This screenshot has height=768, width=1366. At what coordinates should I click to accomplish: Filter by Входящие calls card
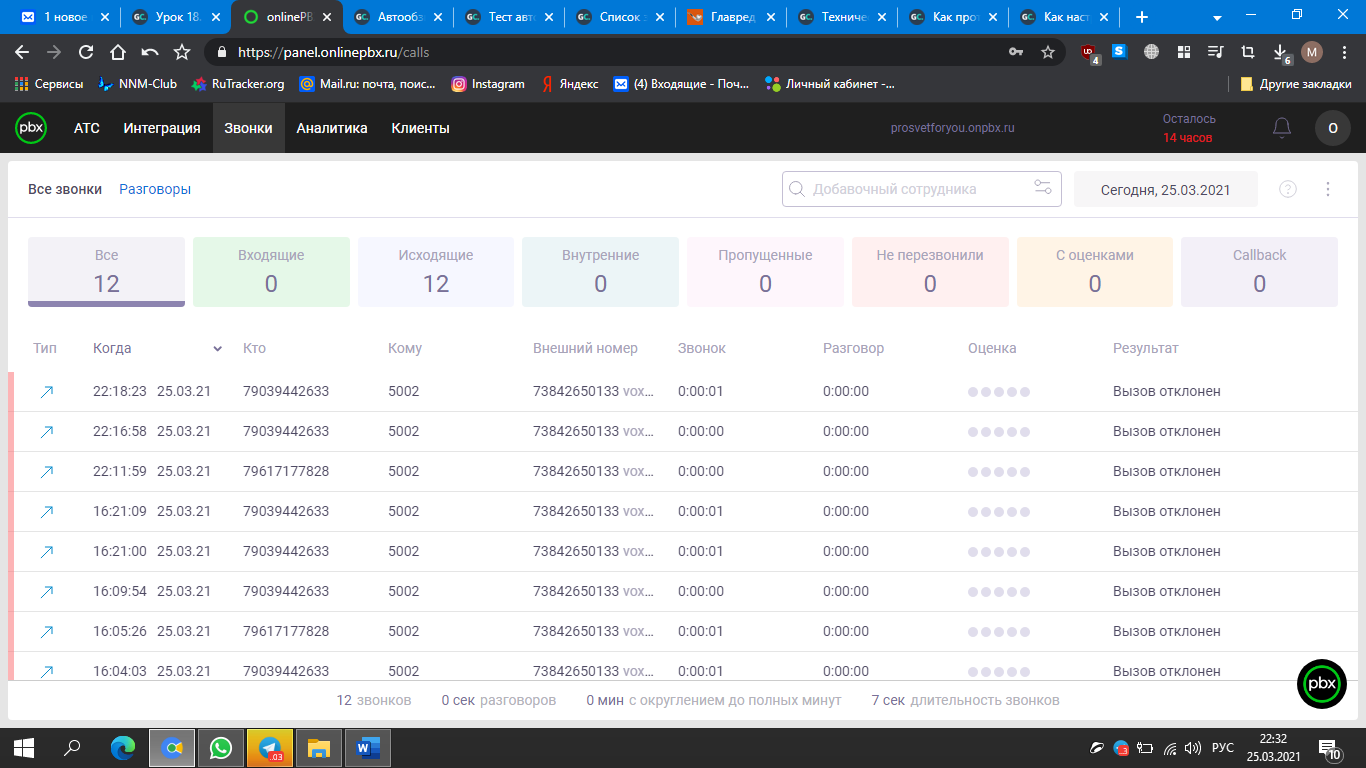(x=271, y=271)
